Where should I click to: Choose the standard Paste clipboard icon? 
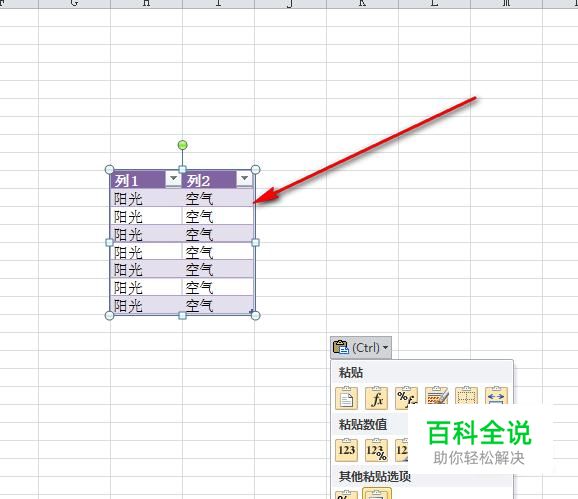347,398
